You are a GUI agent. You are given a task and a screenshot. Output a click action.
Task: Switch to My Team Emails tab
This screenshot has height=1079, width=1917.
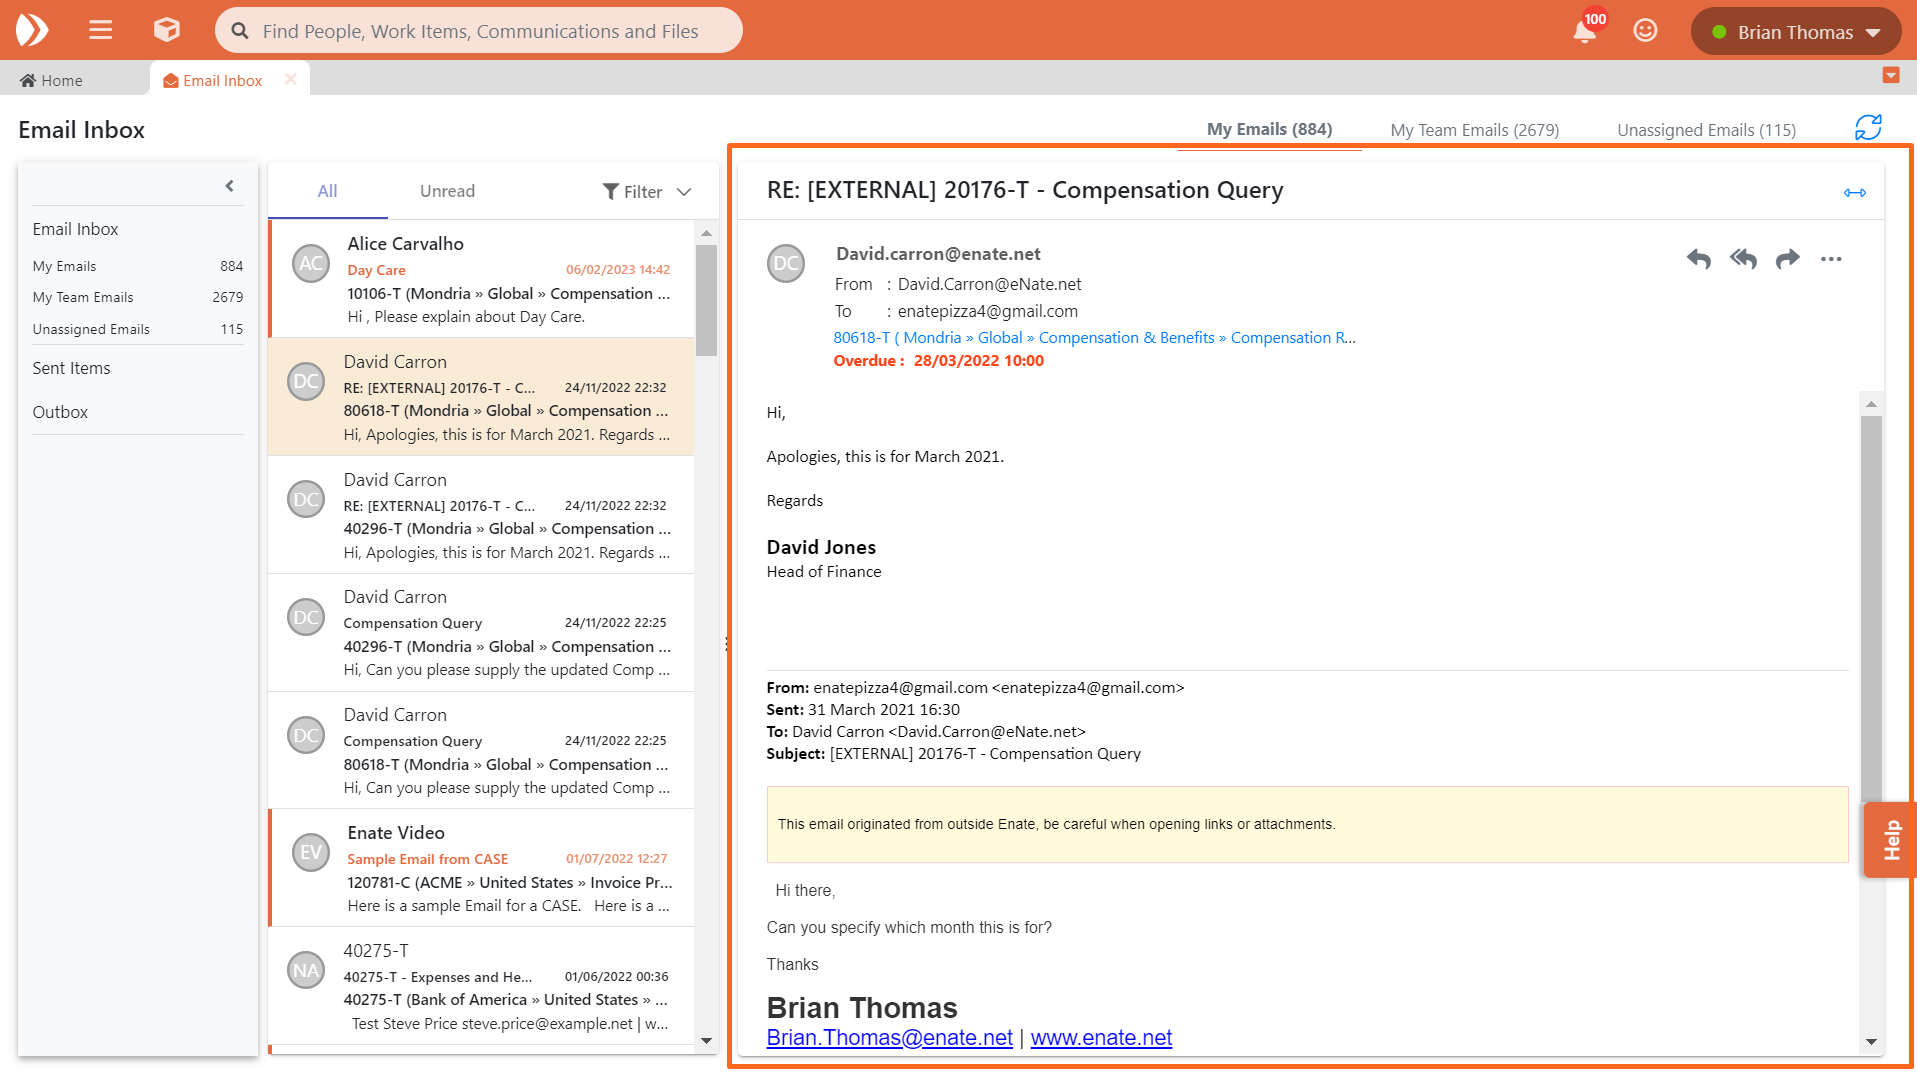coord(1474,130)
